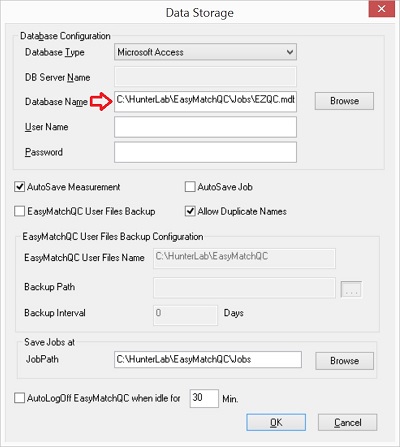This screenshot has width=400, height=447.
Task: Click the EasyMatchQC User Files Name field
Action: (244, 258)
